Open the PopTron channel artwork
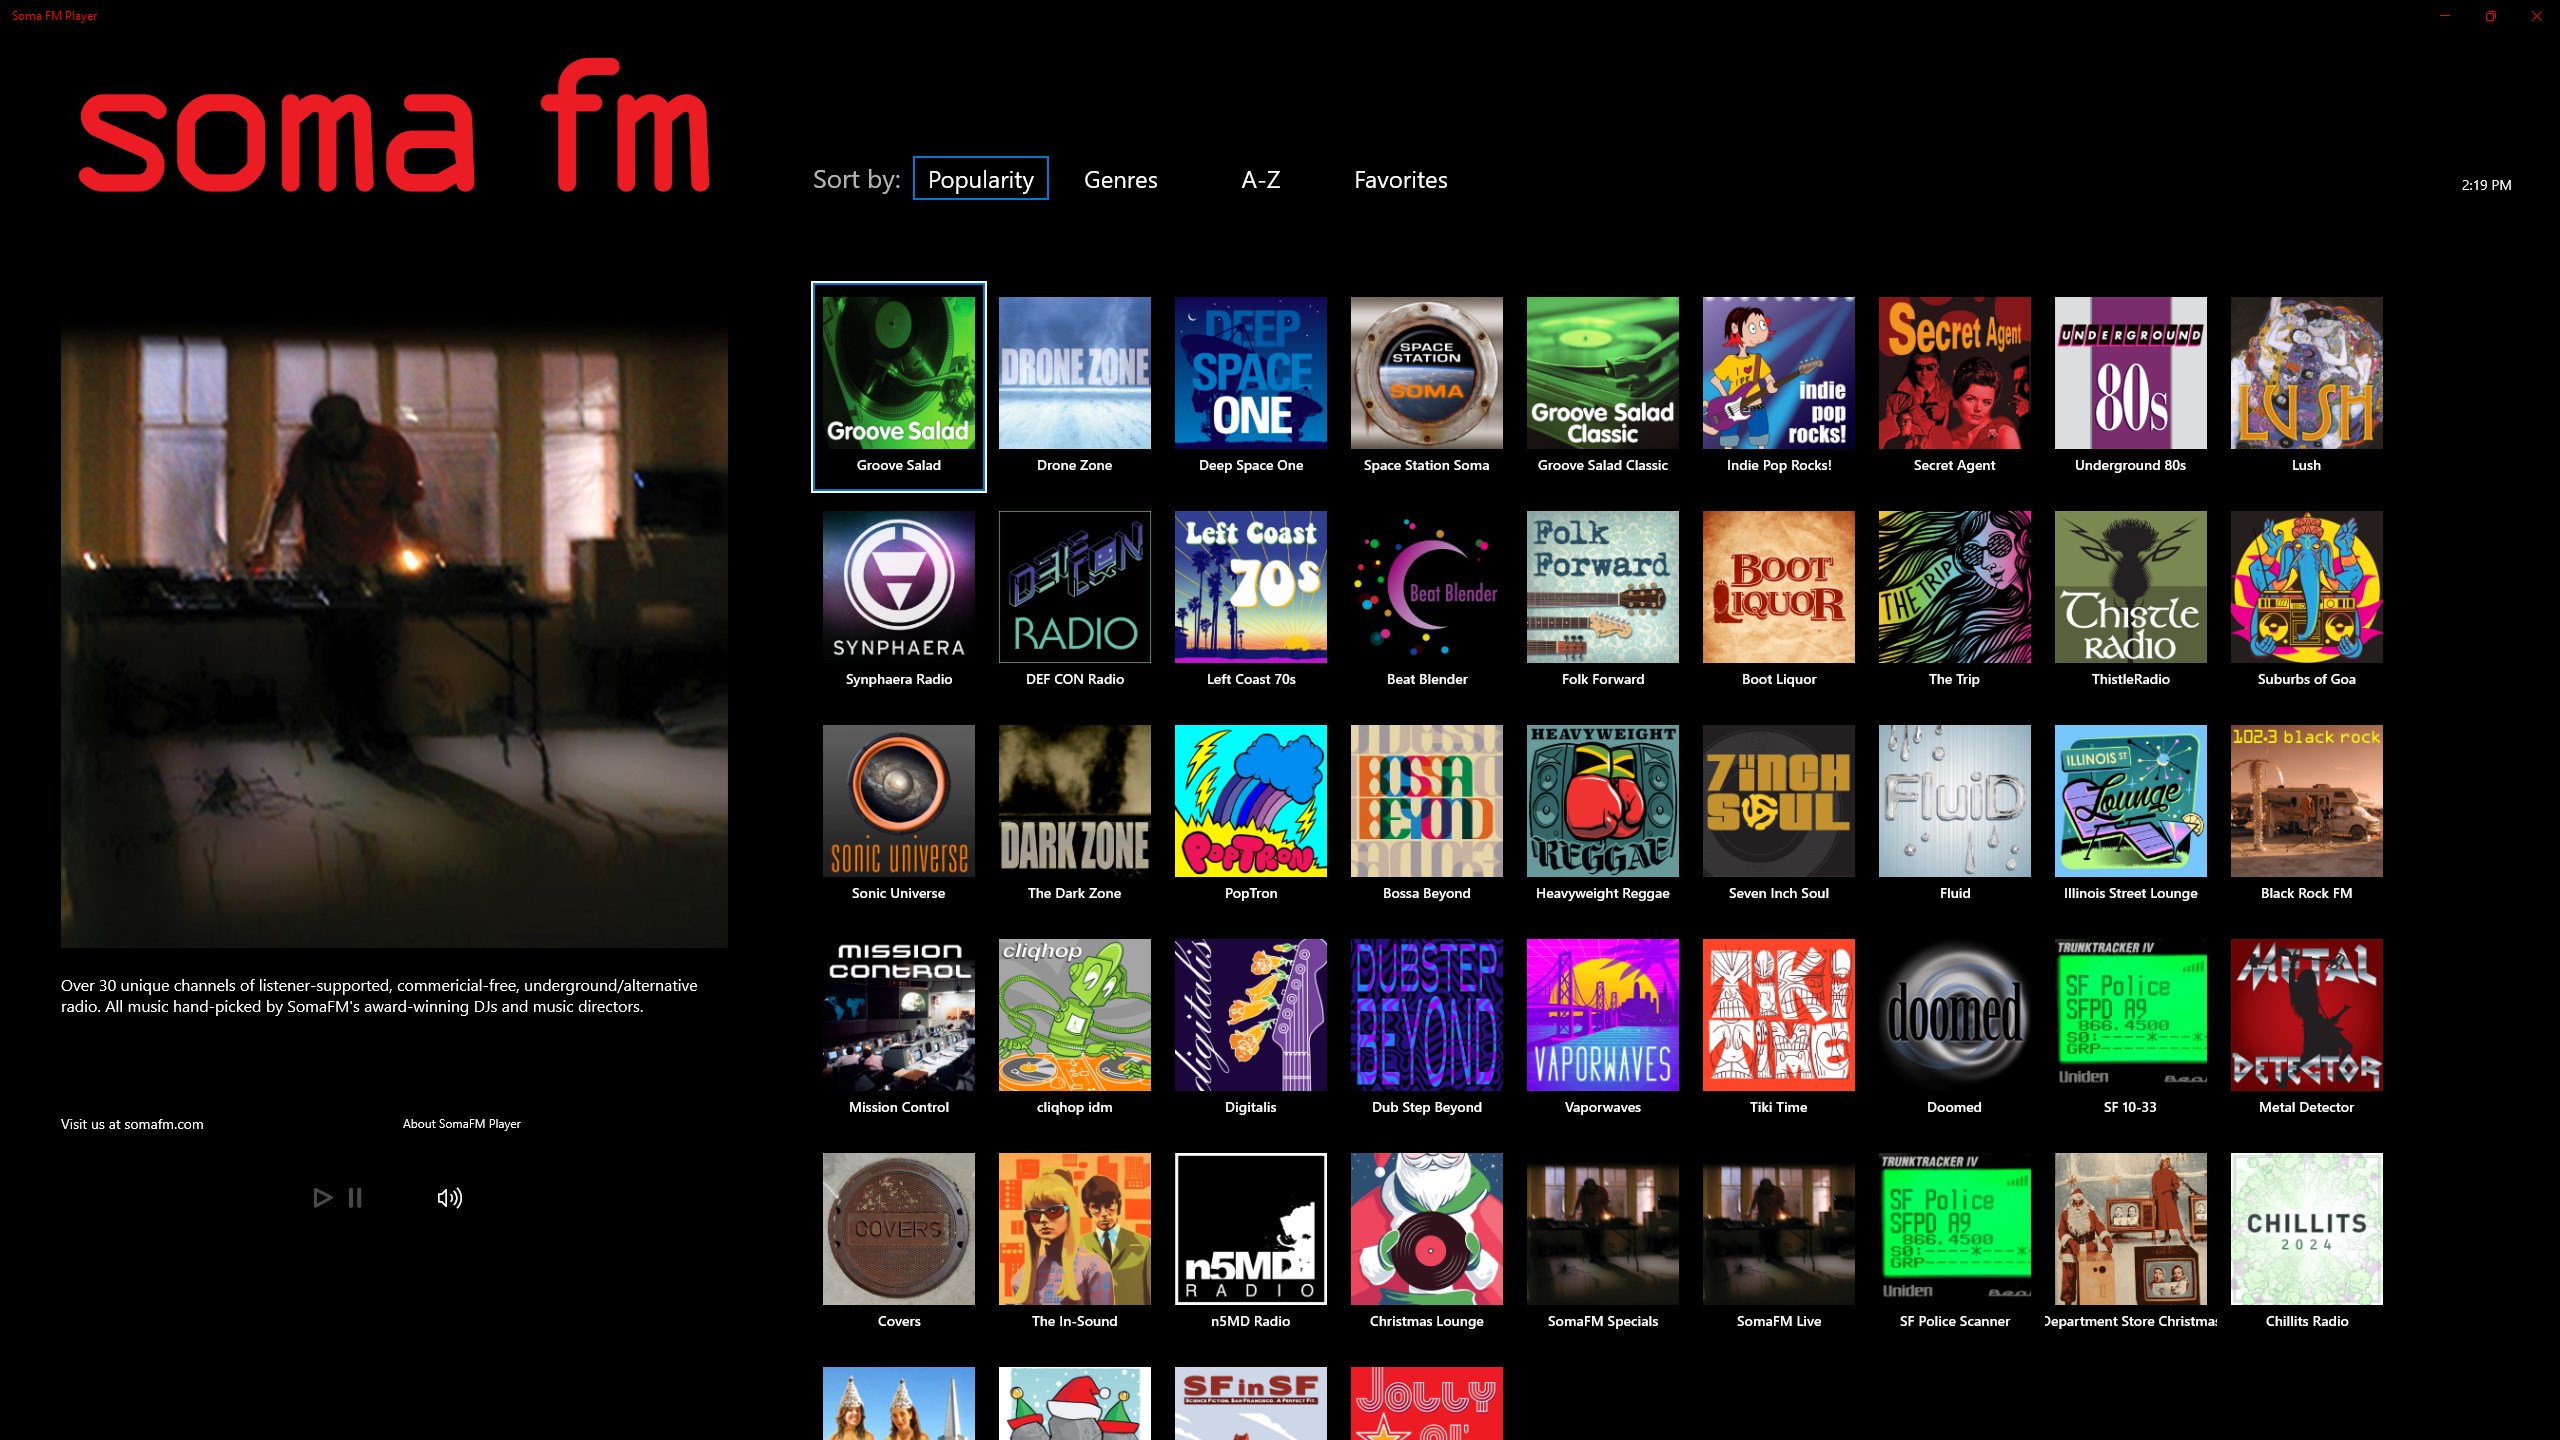The width and height of the screenshot is (2560, 1440). pos(1250,801)
